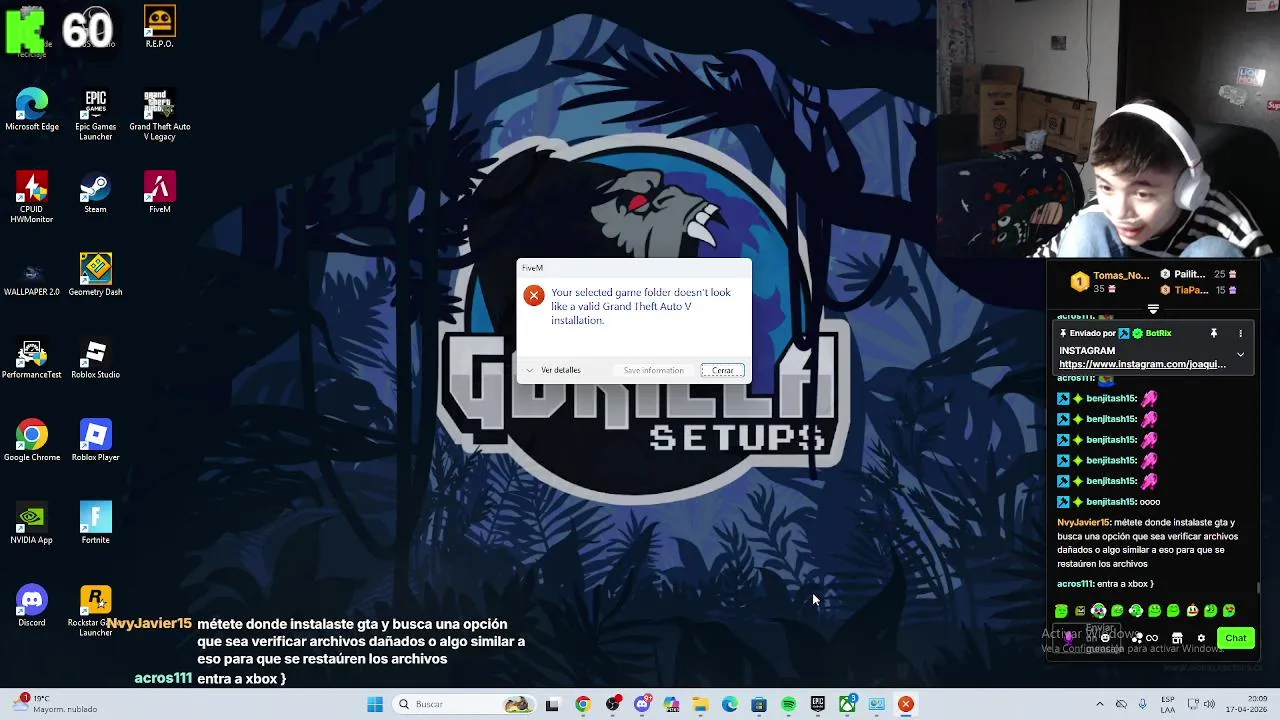Image resolution: width=1280 pixels, height=720 pixels.
Task: Open File Explorer from the taskbar
Action: coord(700,704)
